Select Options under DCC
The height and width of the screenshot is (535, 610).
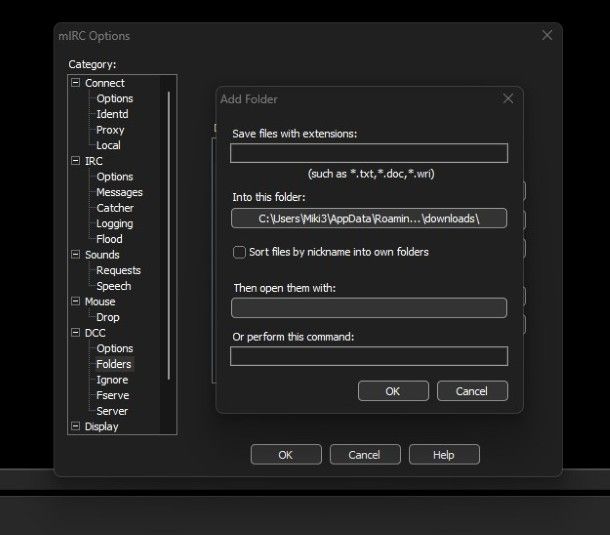(x=115, y=348)
